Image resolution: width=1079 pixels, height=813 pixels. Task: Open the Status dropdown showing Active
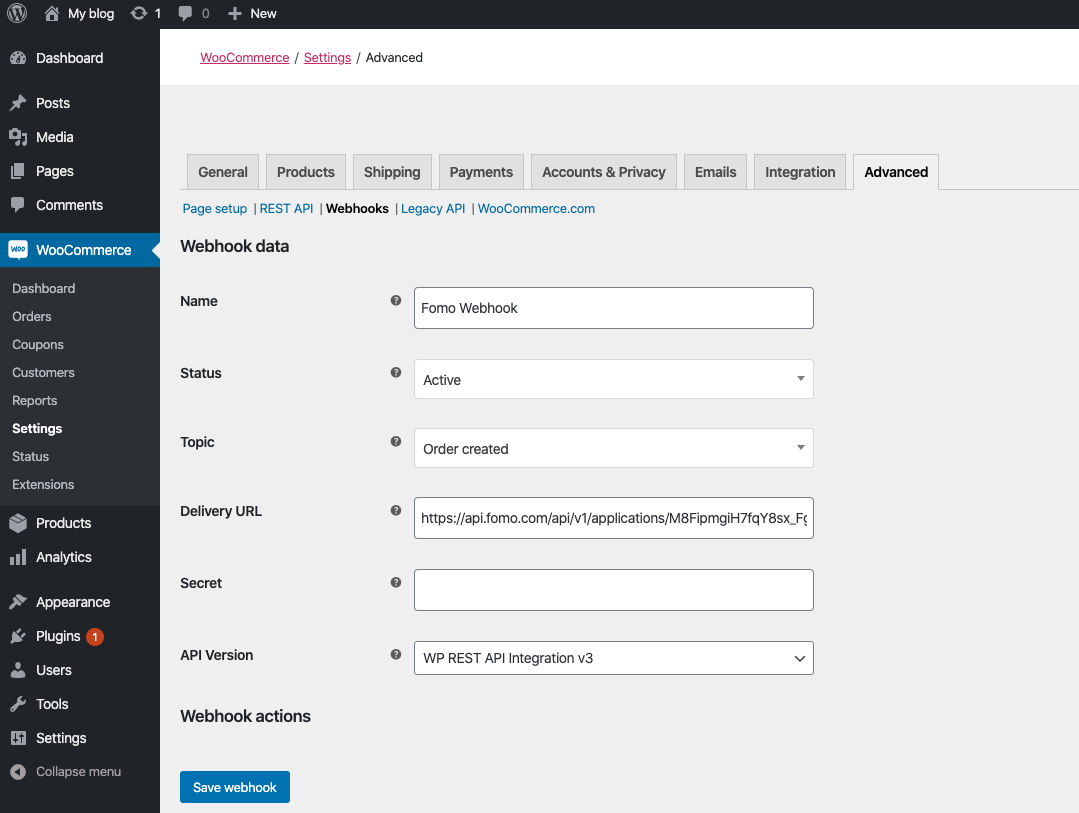tap(613, 379)
